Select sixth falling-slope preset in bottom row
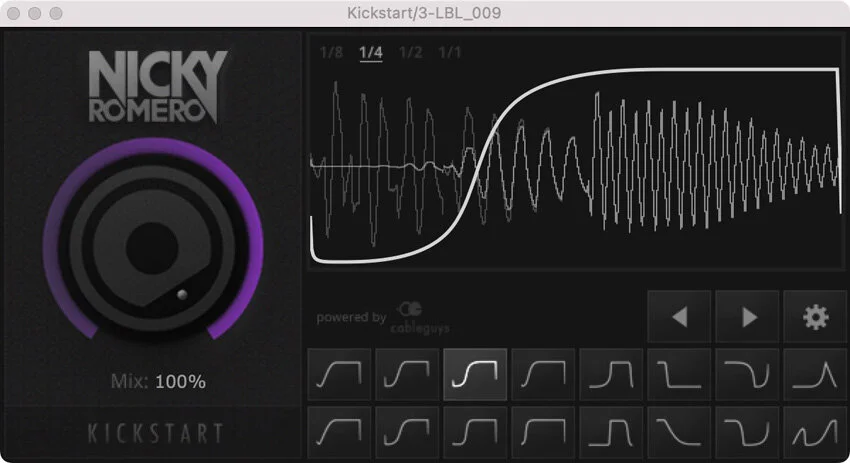 coord(679,433)
